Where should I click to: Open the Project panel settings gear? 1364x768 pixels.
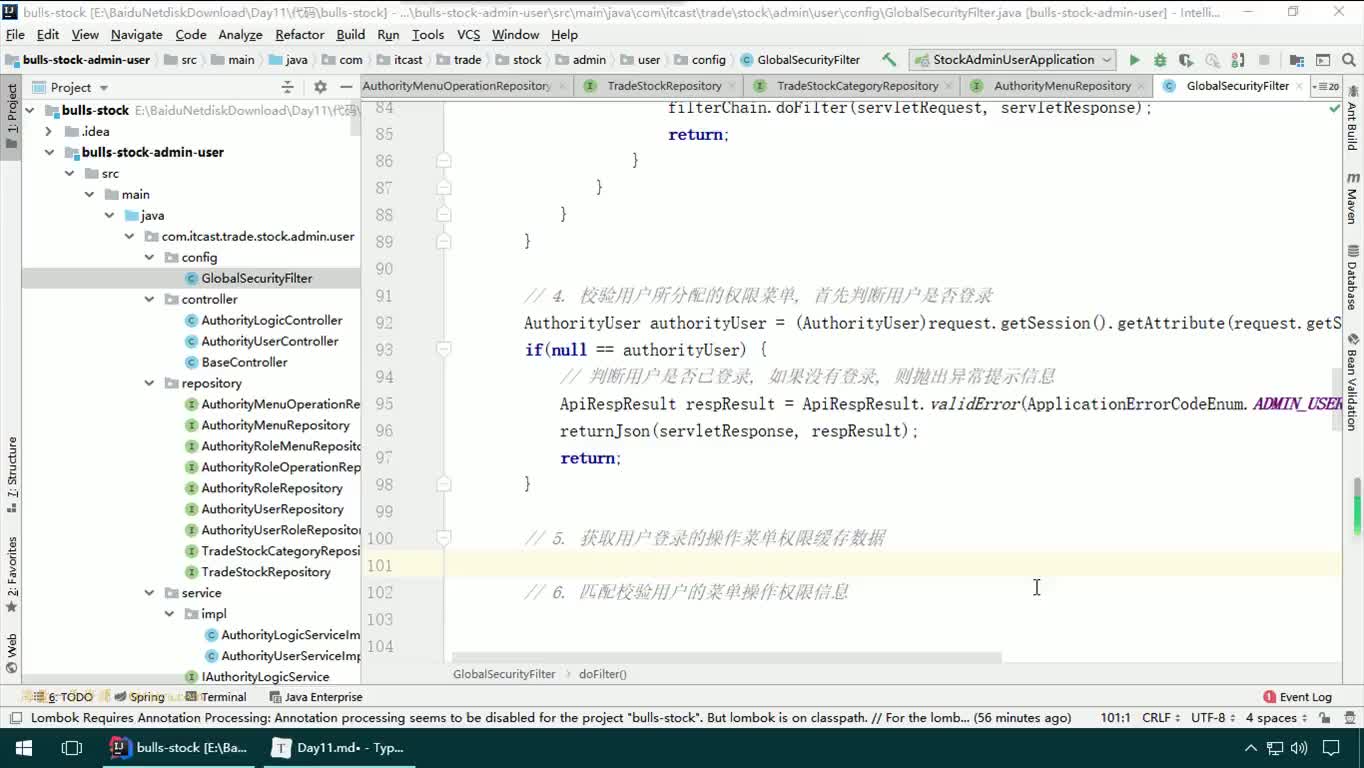[x=320, y=87]
